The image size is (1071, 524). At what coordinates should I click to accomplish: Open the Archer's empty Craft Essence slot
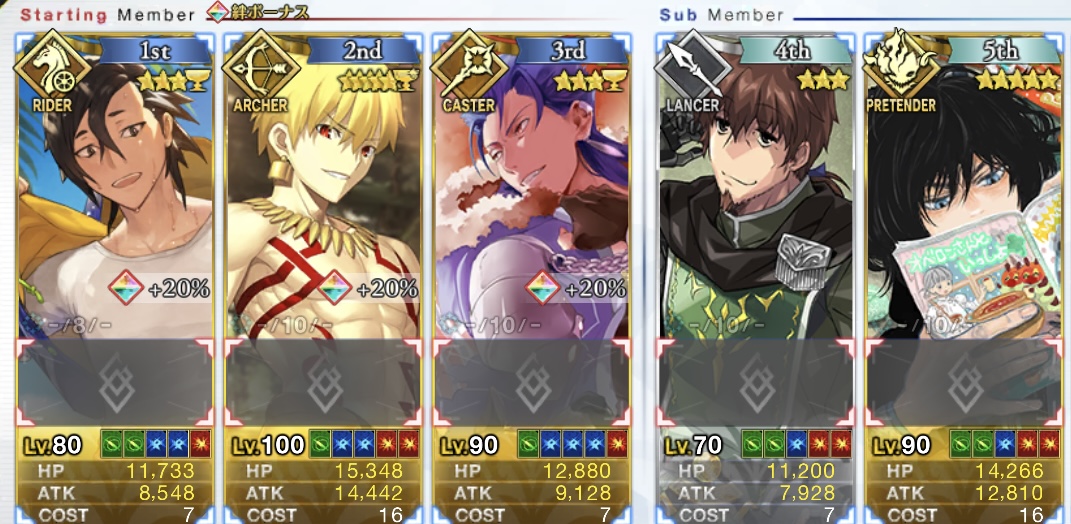[x=324, y=383]
